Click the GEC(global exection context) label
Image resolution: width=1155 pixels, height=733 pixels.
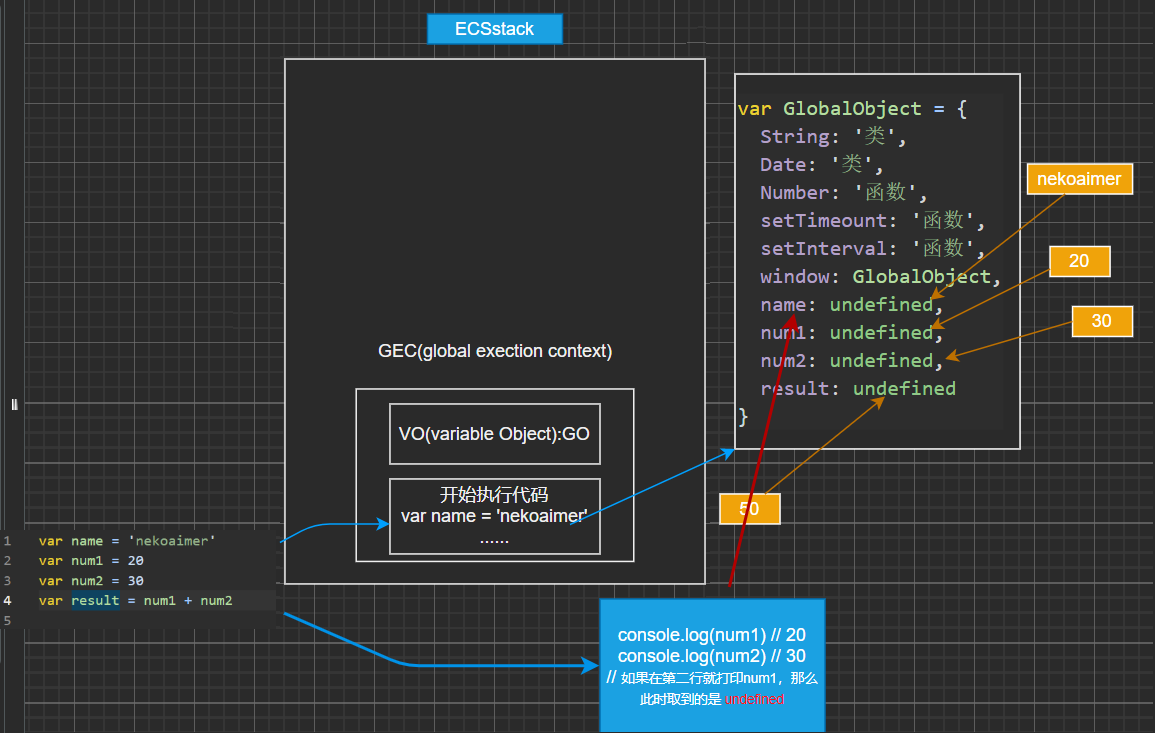coord(494,351)
